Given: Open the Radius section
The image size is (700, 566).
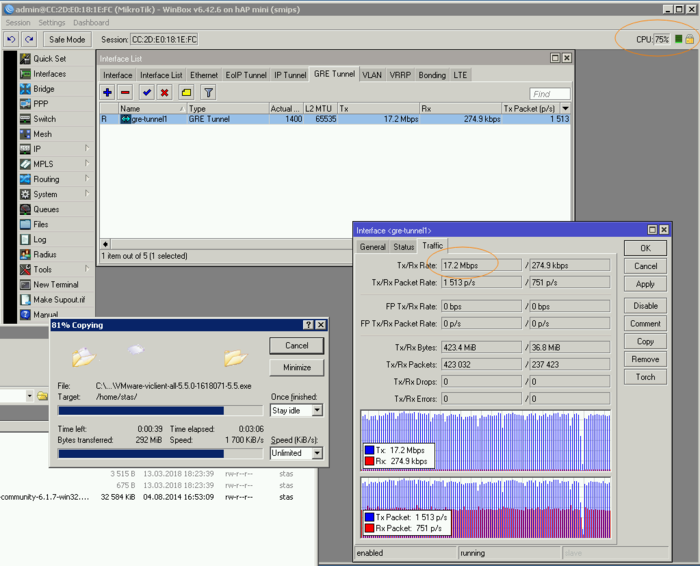Looking at the screenshot, I should click(x=45, y=254).
